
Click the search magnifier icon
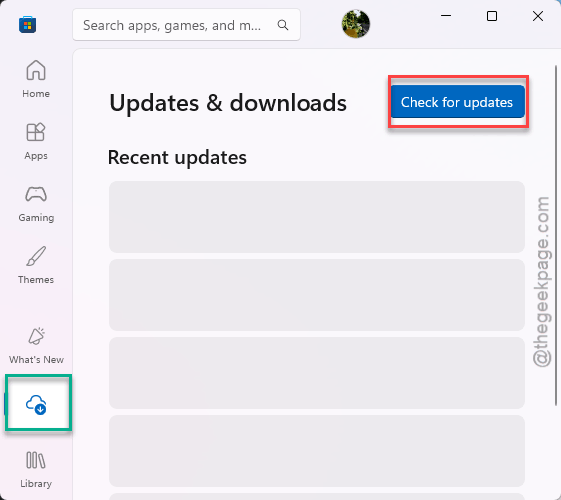[x=283, y=25]
